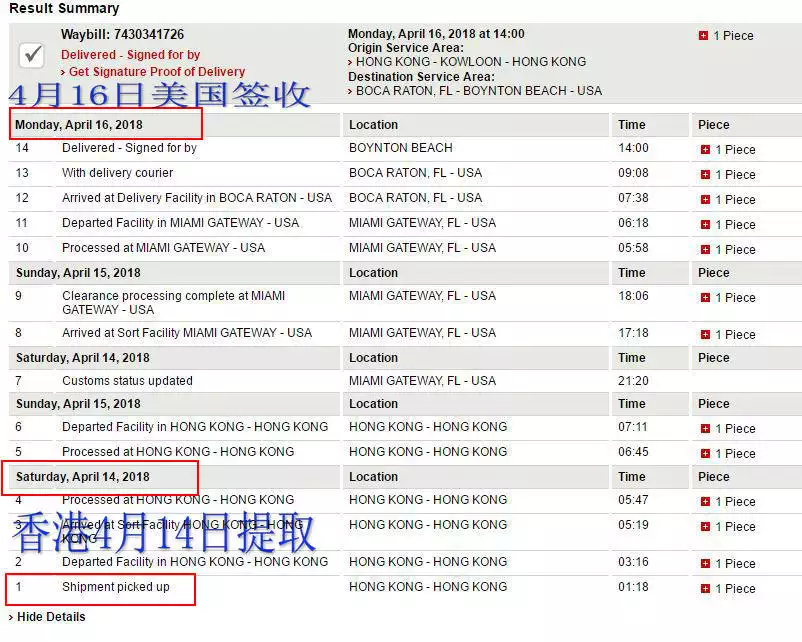The height and width of the screenshot is (642, 802).
Task: Select the Shipment picked up event
Action: [116, 587]
